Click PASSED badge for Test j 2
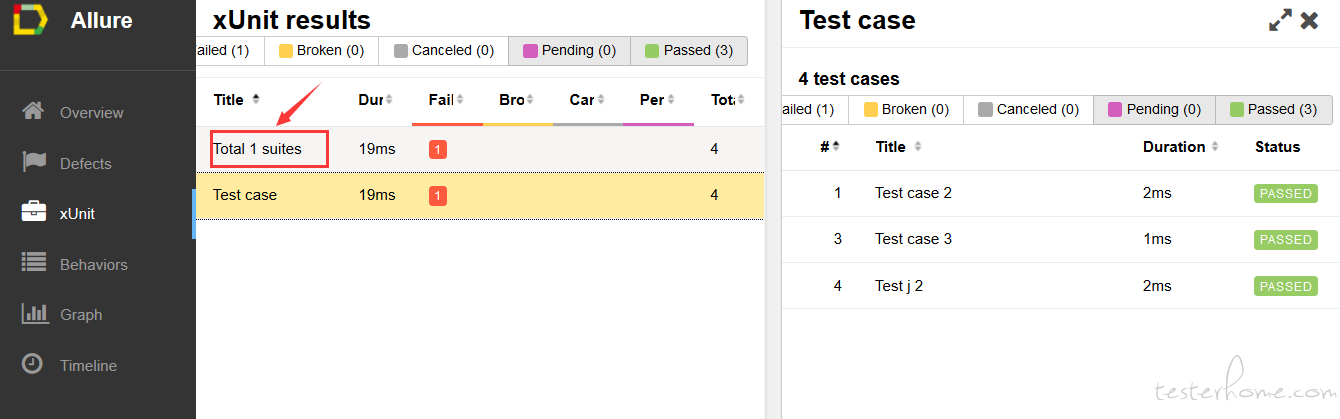This screenshot has width=1340, height=419. coord(1285,286)
